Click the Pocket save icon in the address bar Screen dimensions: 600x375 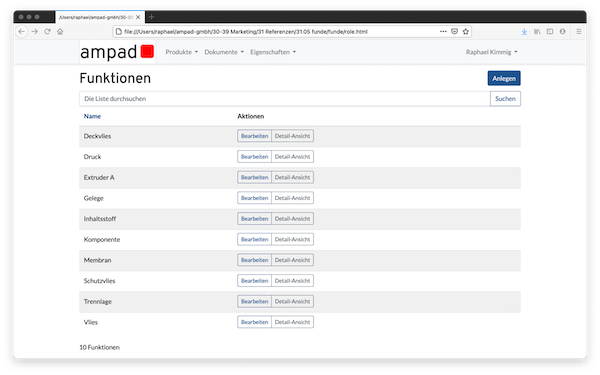455,31
